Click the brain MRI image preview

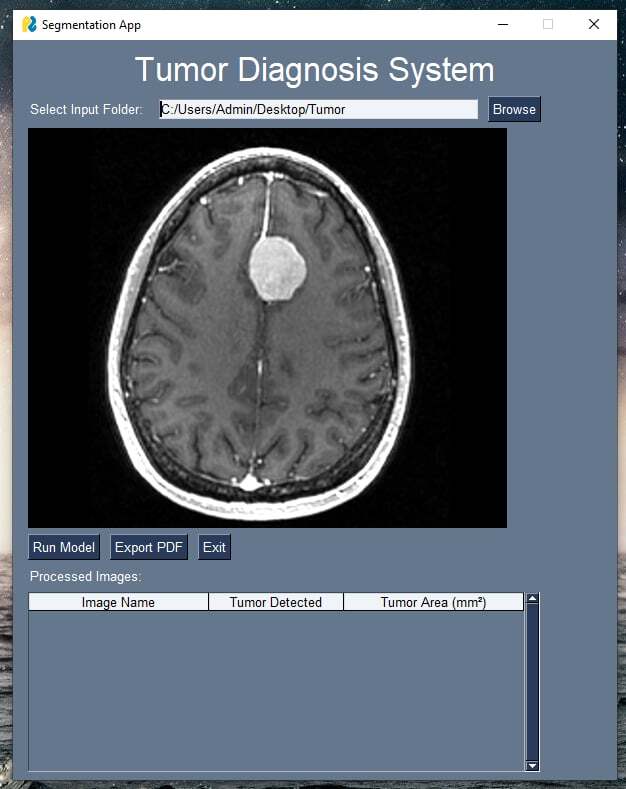pos(267,328)
